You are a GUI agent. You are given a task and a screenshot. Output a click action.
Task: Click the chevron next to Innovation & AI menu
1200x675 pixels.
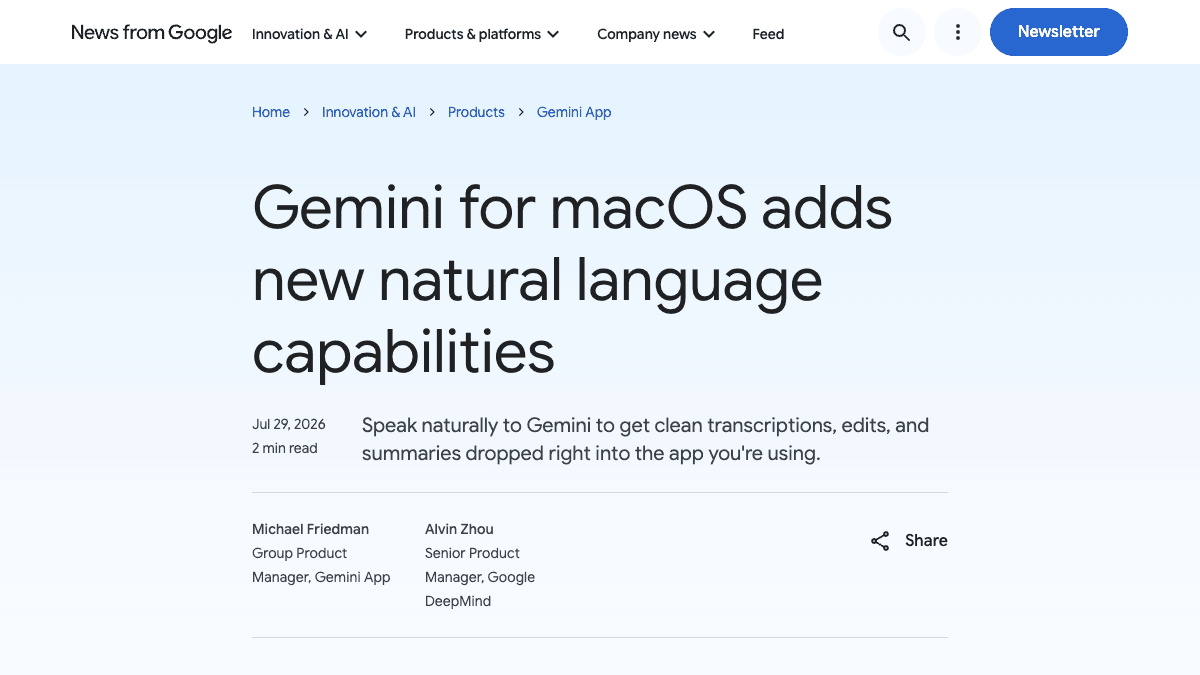coord(361,34)
